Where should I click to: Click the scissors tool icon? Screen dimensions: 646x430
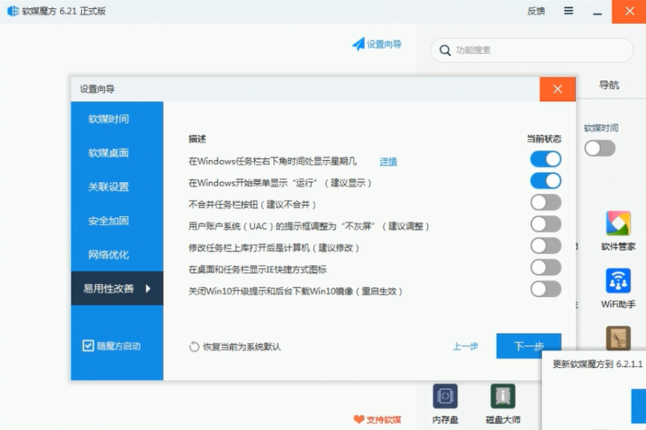pyautogui.click(x=618, y=338)
